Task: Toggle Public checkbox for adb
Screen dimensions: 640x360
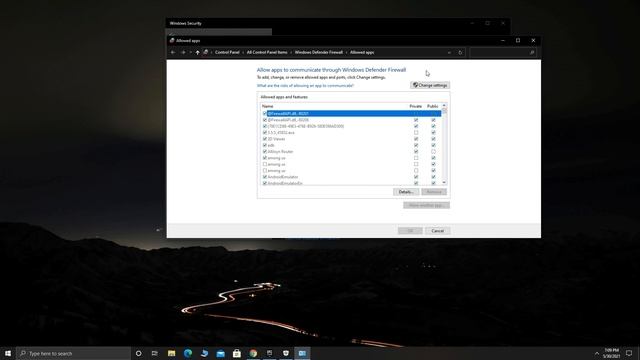Action: 433,145
